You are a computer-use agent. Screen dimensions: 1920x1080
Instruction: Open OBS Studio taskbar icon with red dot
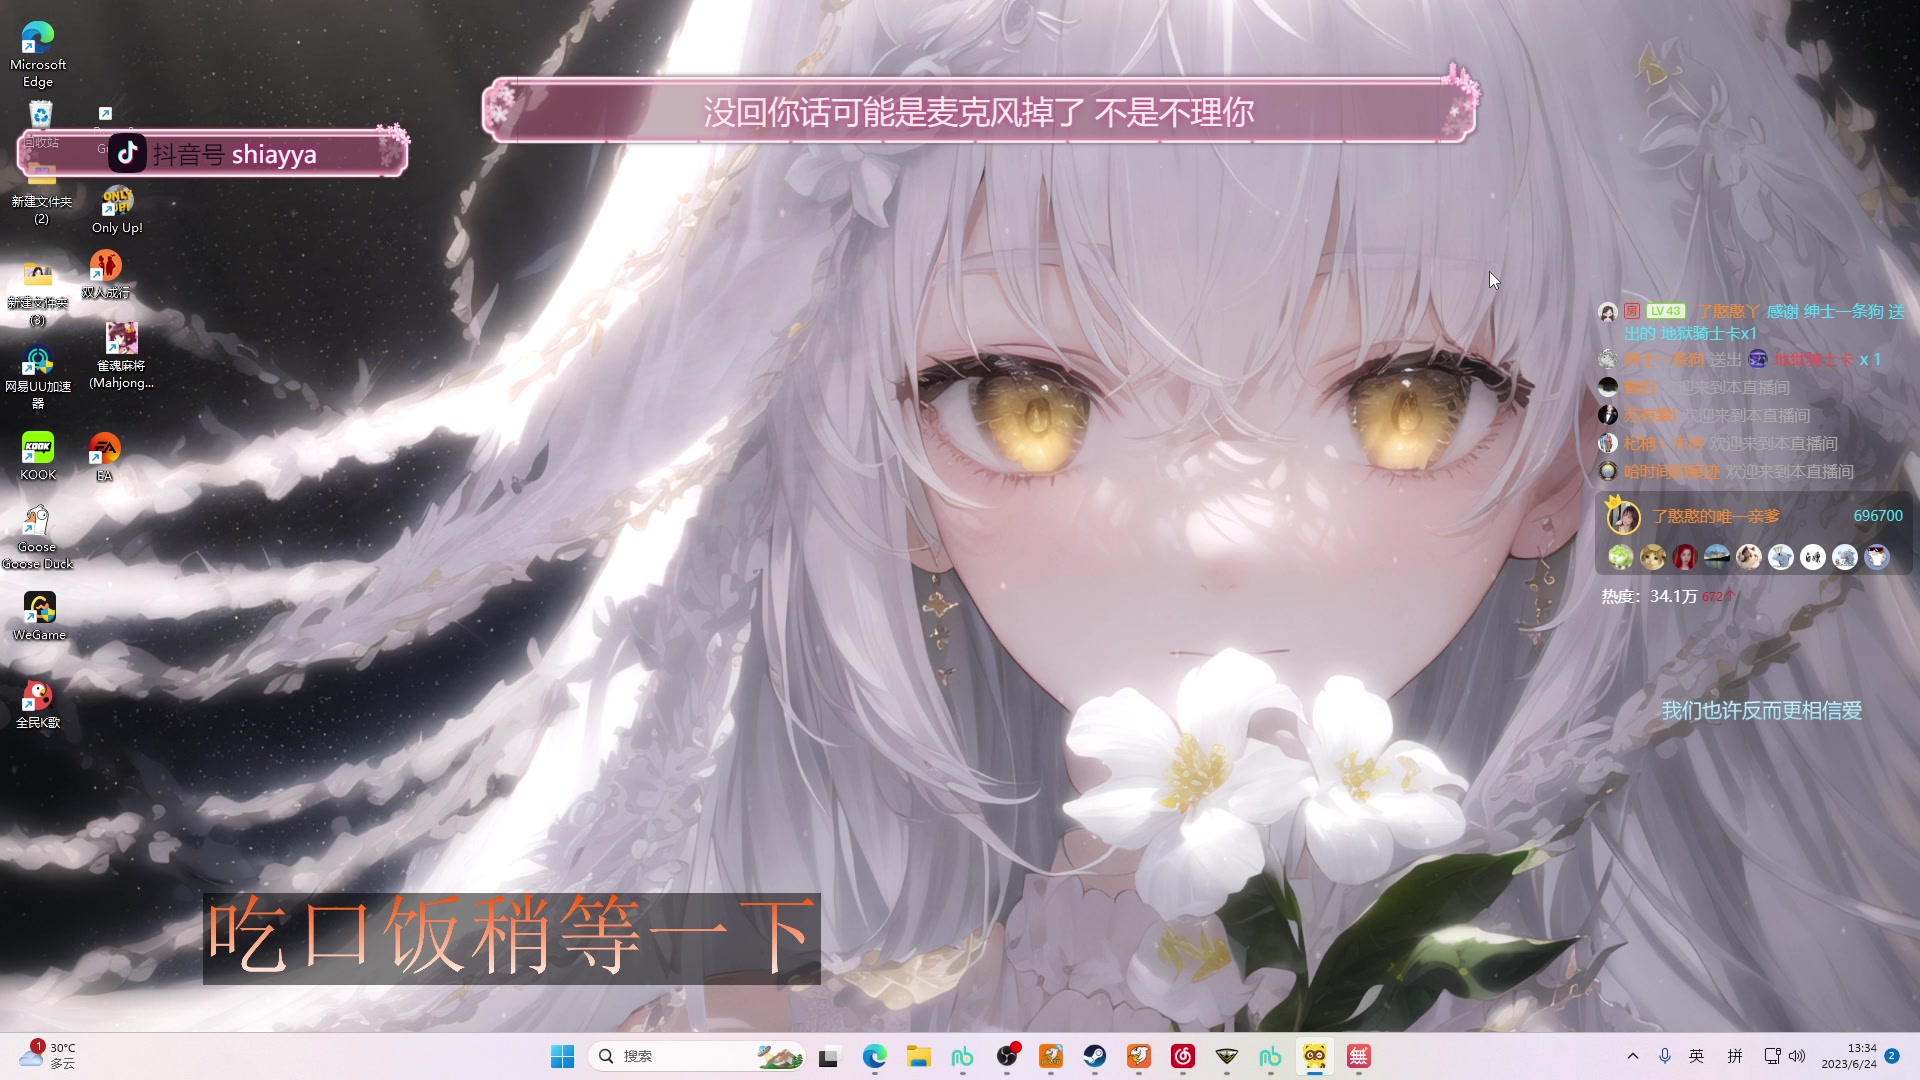(x=1007, y=1056)
